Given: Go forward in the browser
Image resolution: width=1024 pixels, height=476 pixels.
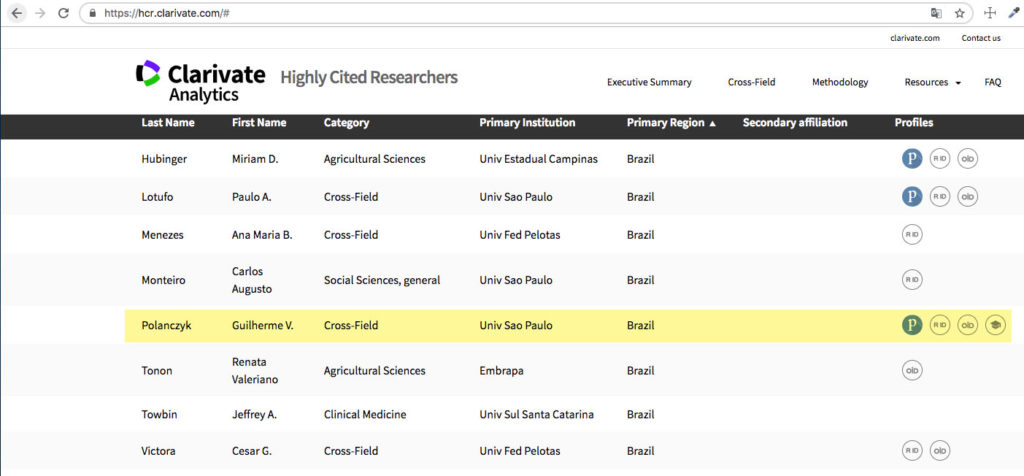Looking at the screenshot, I should 40,13.
